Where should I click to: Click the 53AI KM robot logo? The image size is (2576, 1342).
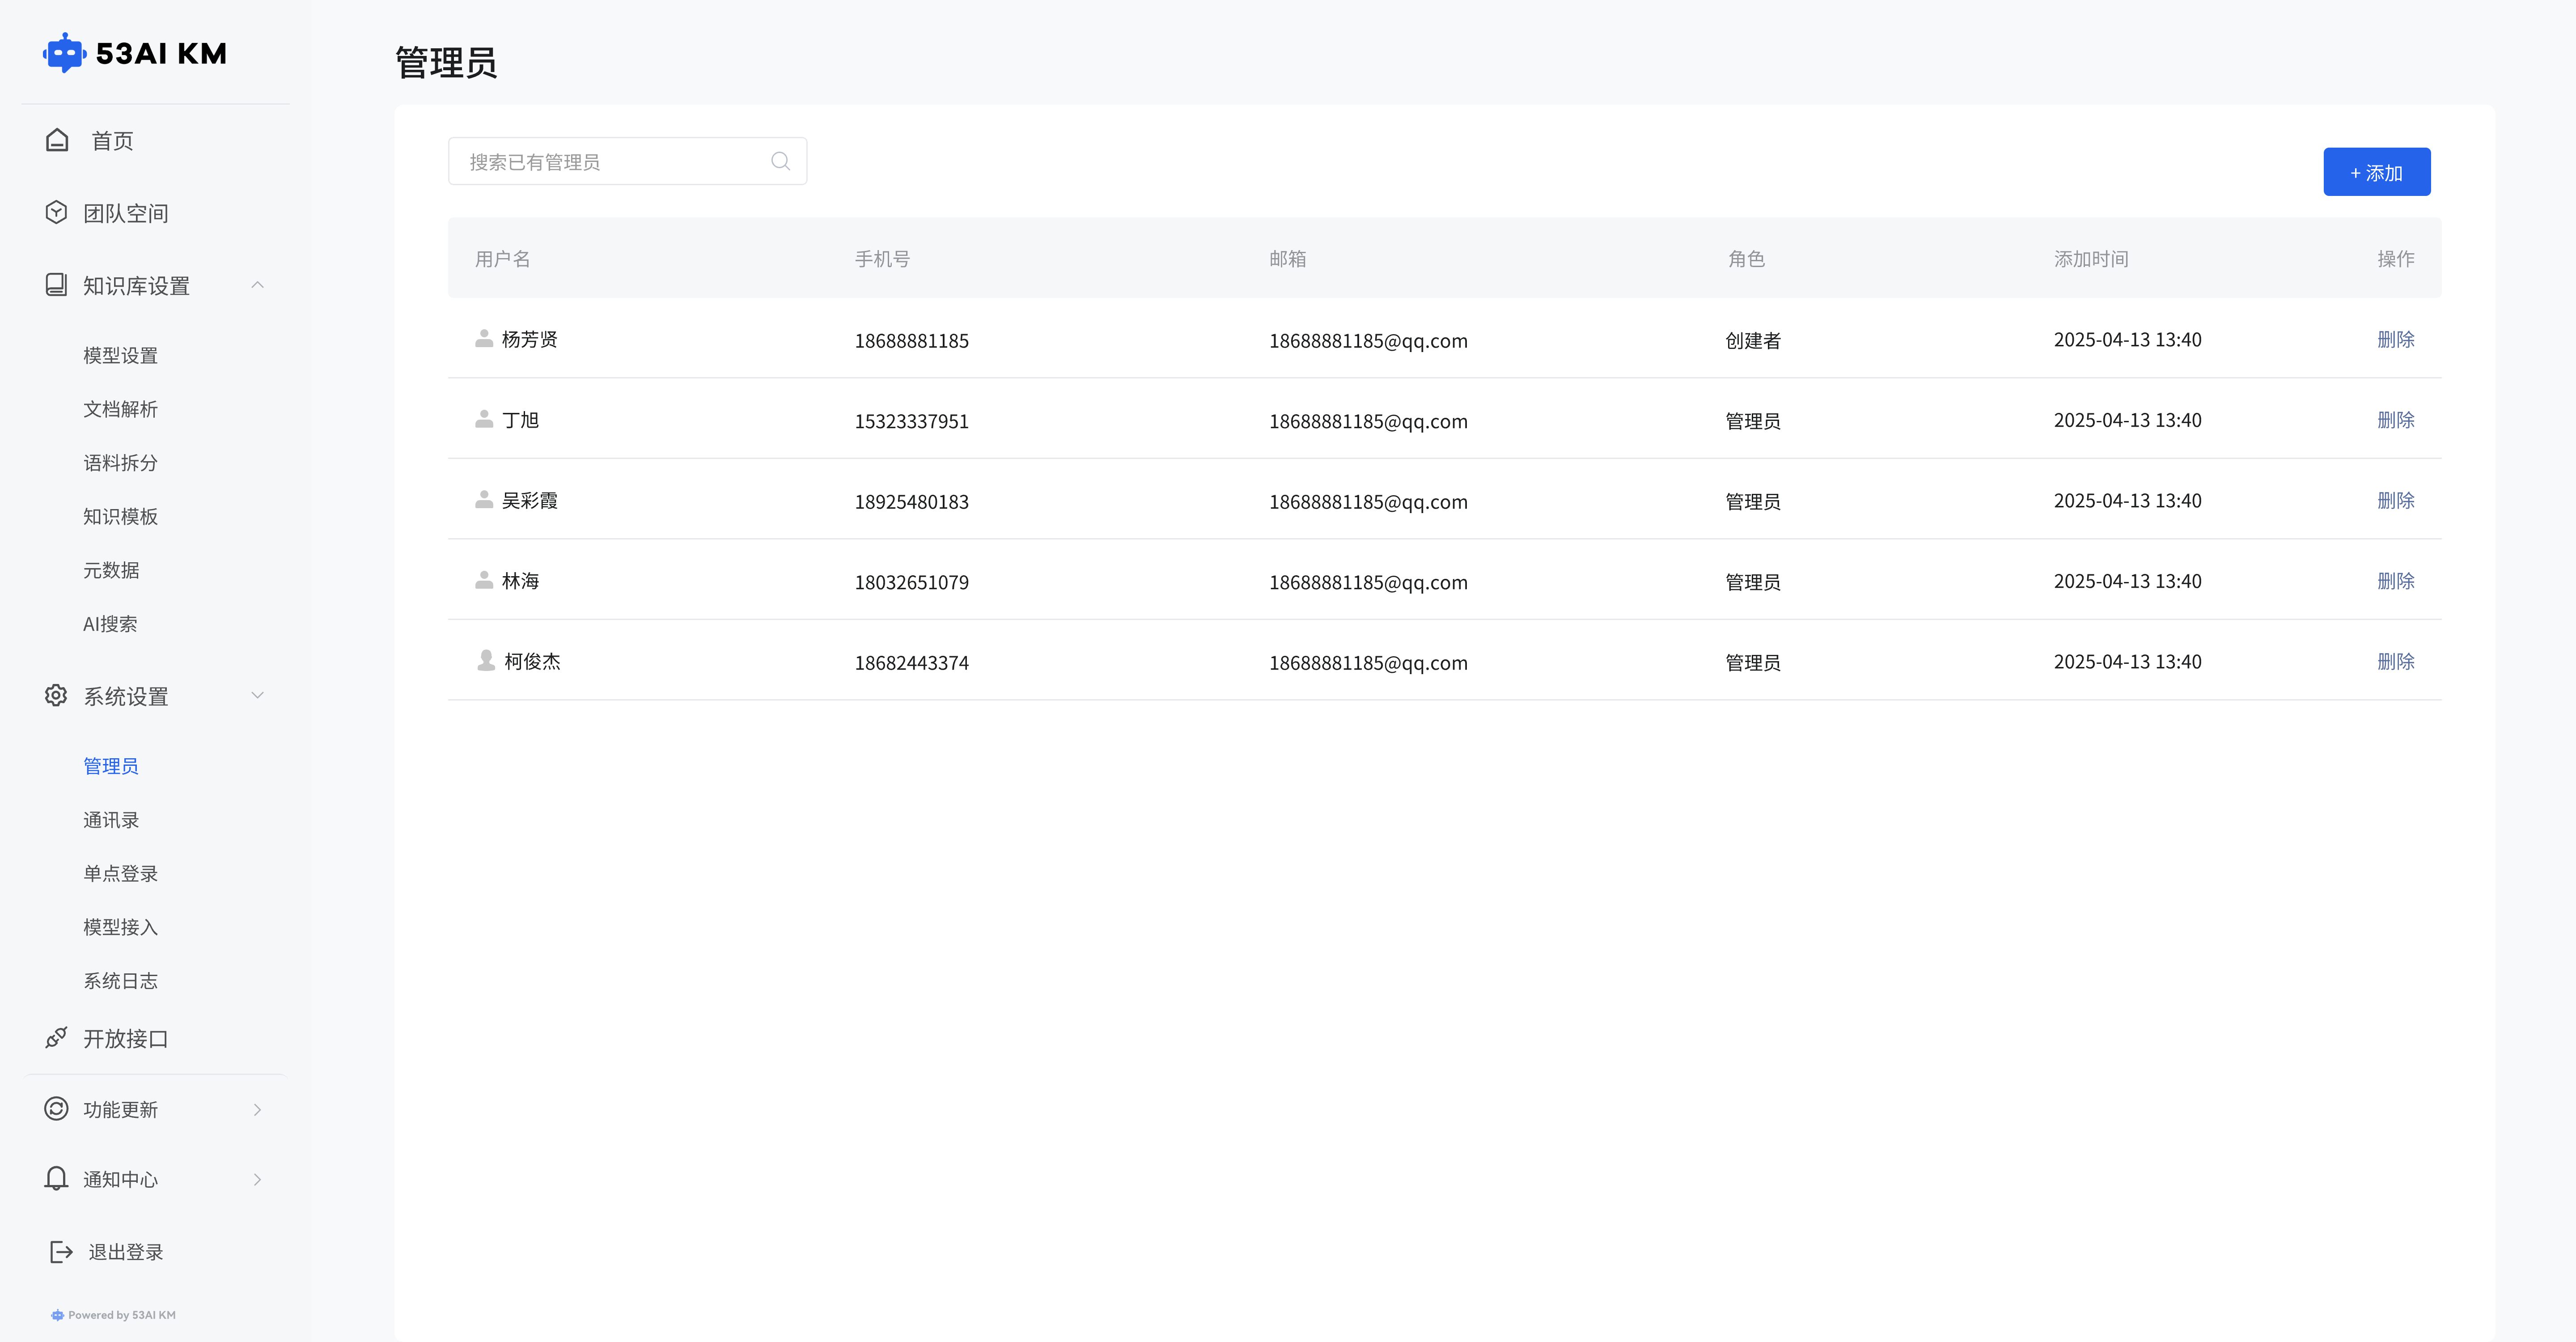coord(64,53)
